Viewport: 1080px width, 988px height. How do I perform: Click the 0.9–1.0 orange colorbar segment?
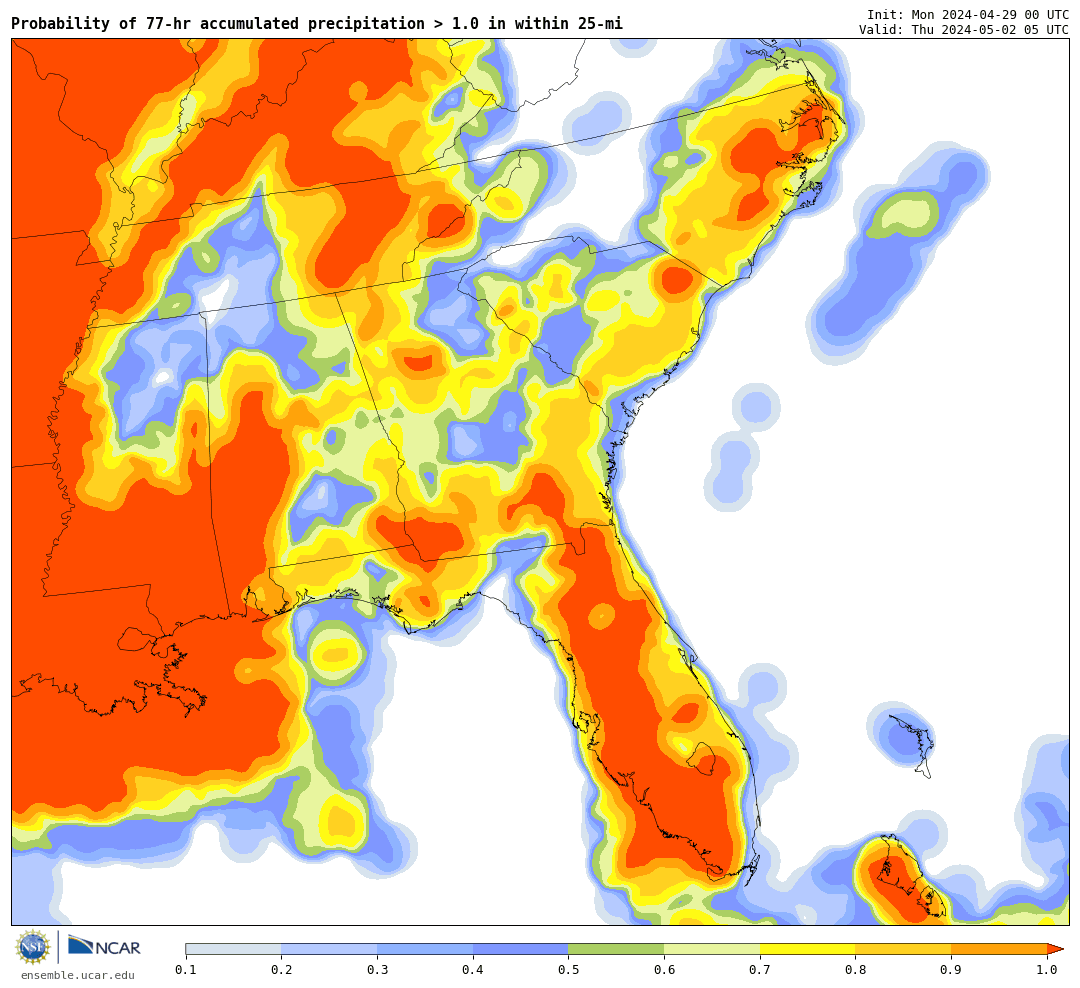999,949
